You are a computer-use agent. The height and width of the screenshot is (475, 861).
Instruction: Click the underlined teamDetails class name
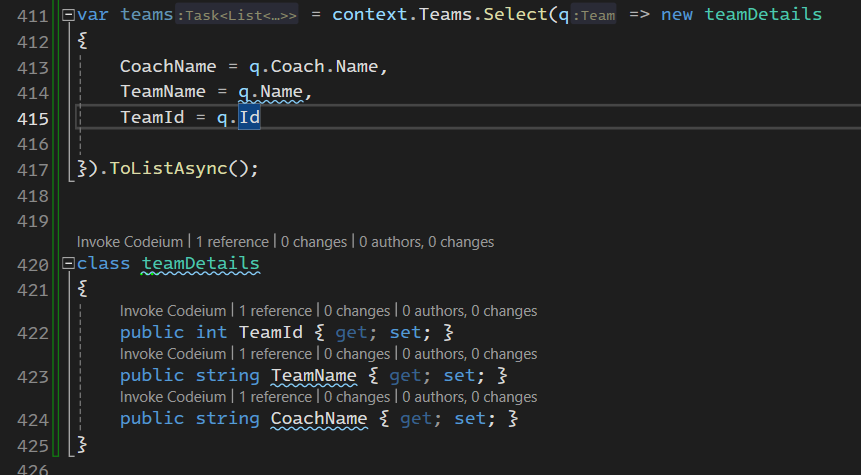point(200,264)
